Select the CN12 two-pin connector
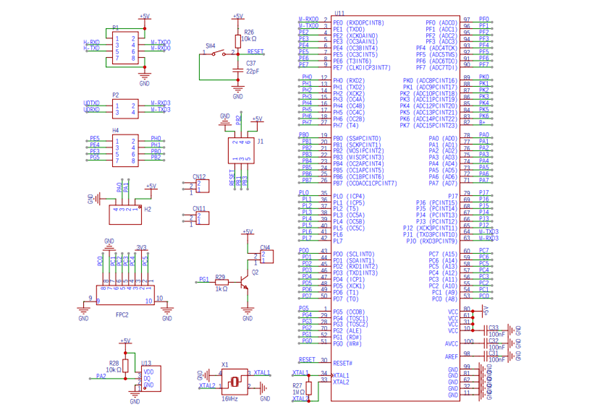The image size is (605, 420). click(203, 186)
